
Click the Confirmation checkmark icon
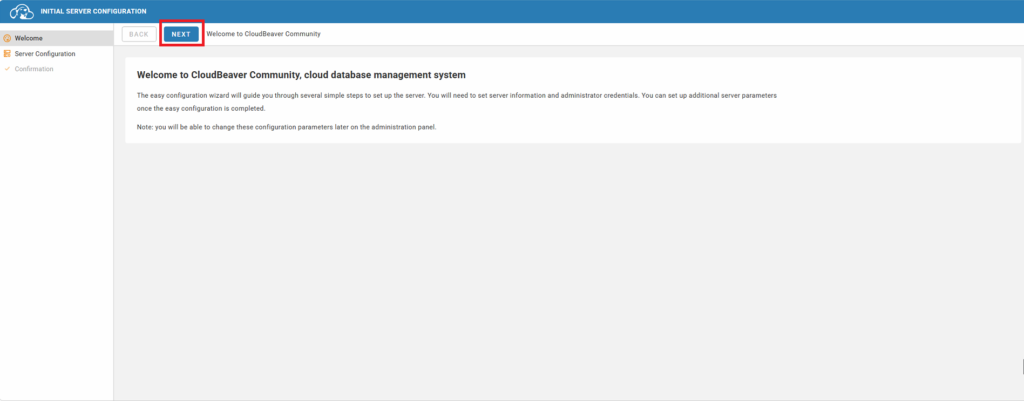pyautogui.click(x=7, y=69)
